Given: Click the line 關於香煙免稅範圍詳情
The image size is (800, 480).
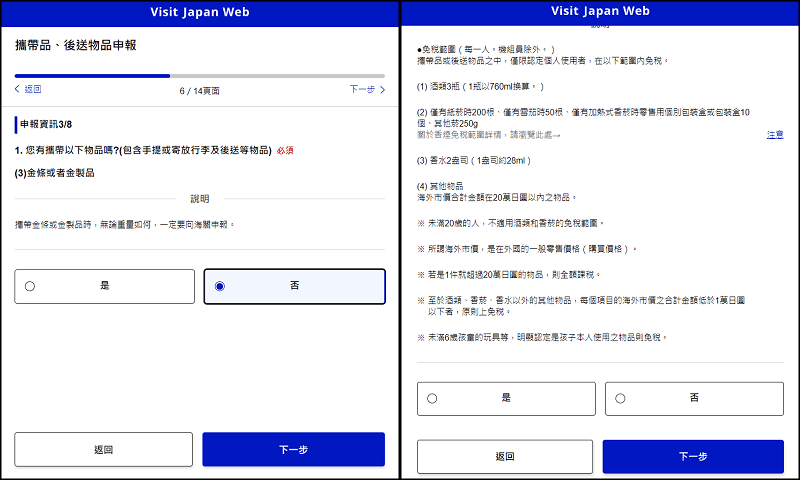Looking at the screenshot, I should (488, 135).
